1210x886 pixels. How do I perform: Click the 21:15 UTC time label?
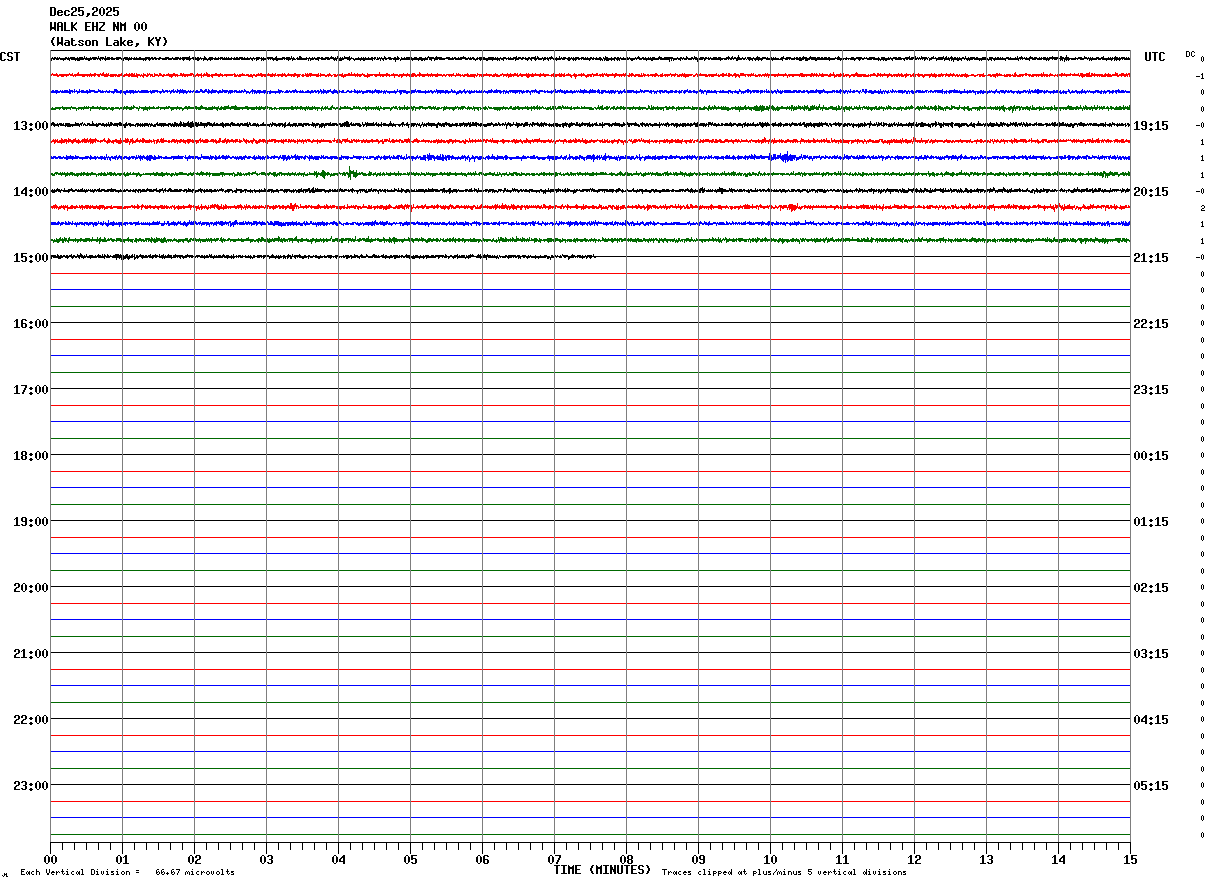[1151, 258]
